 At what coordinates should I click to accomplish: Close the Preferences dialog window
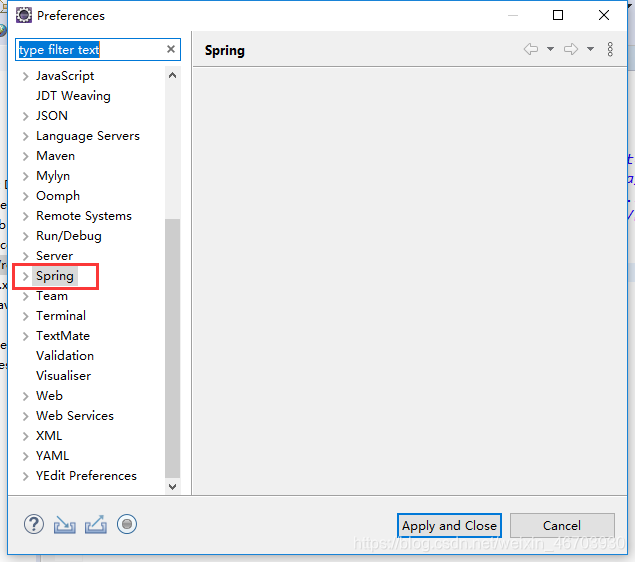[x=604, y=15]
